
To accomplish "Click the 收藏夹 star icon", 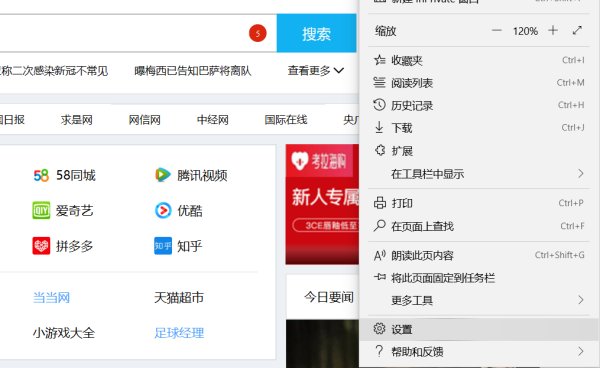I will click(x=379, y=60).
